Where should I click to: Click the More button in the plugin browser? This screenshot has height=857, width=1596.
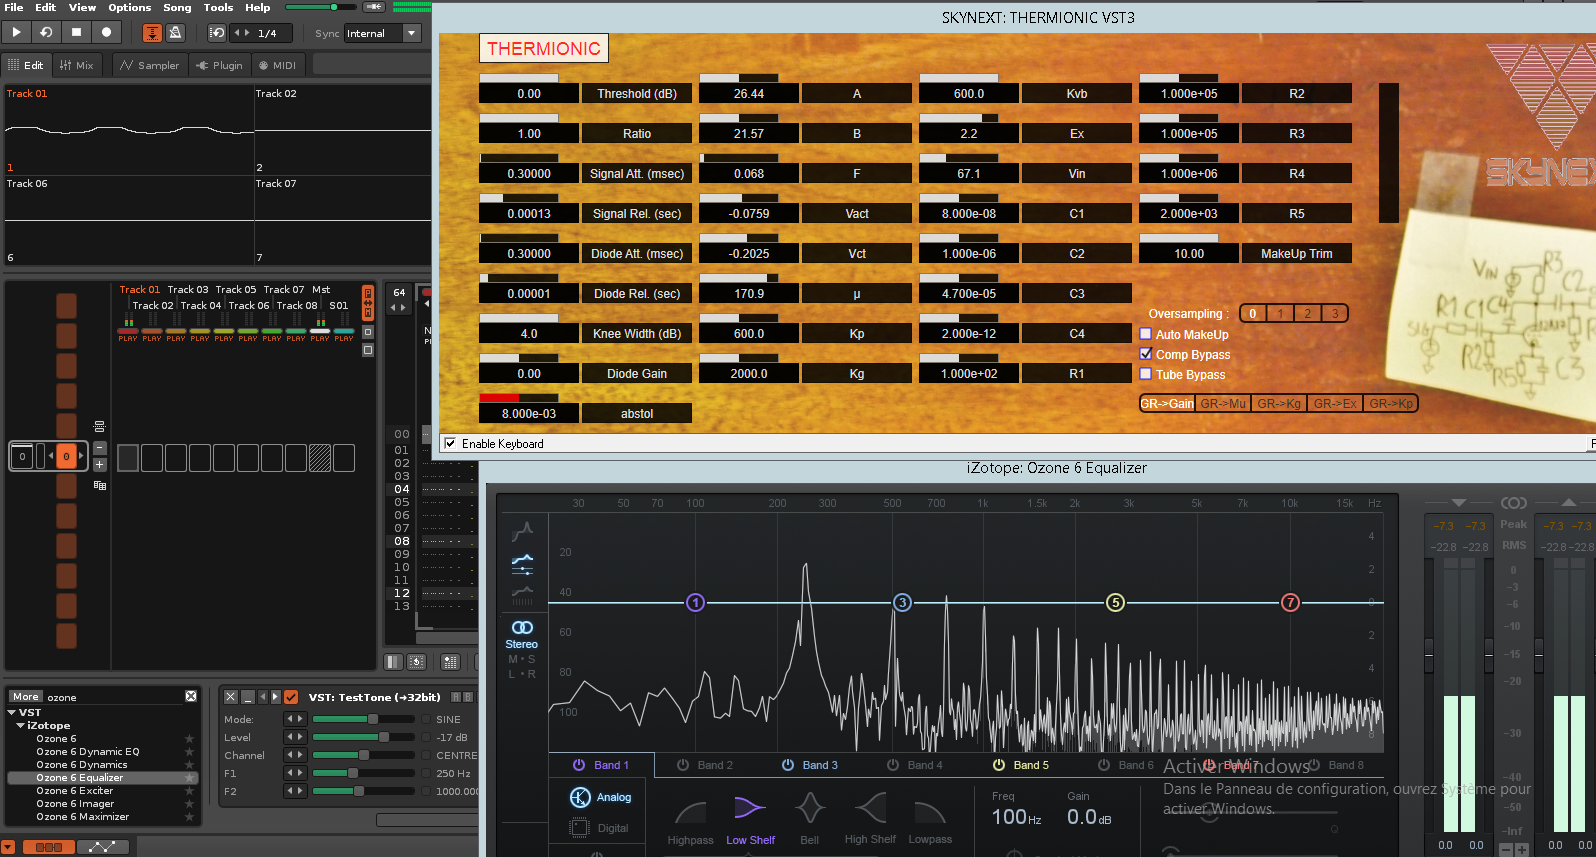pos(25,696)
